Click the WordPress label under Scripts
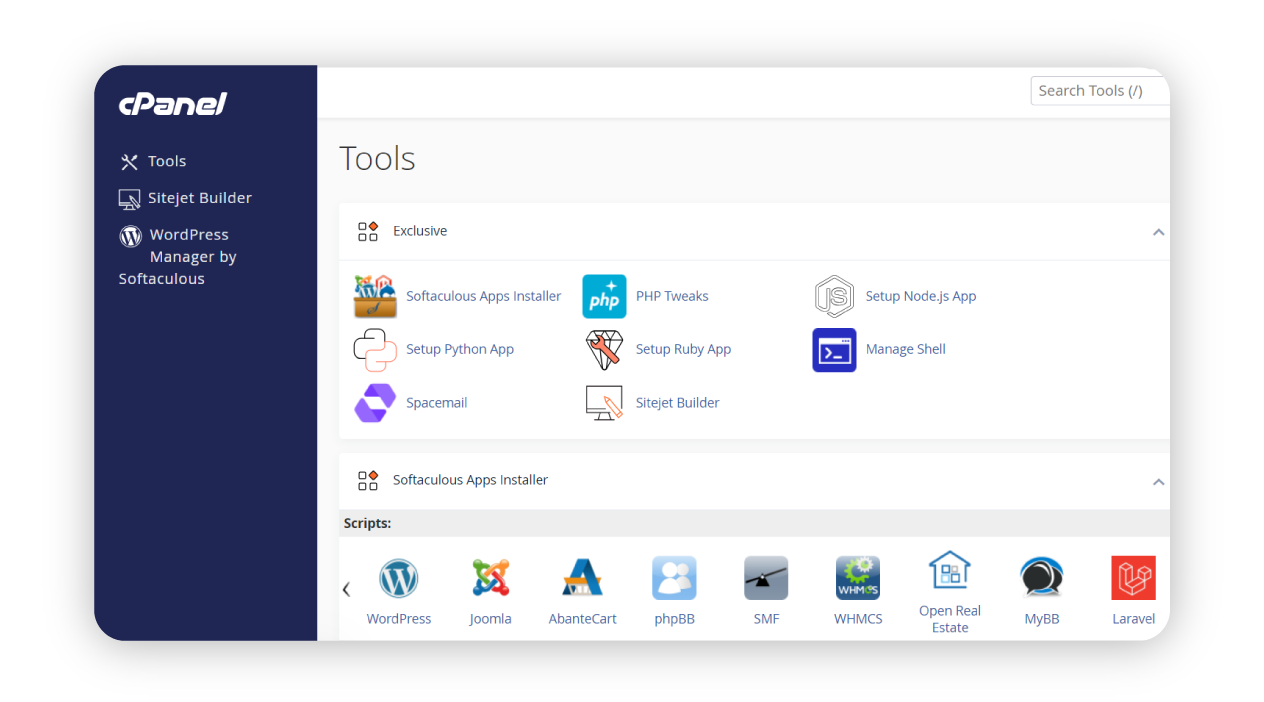 point(399,619)
